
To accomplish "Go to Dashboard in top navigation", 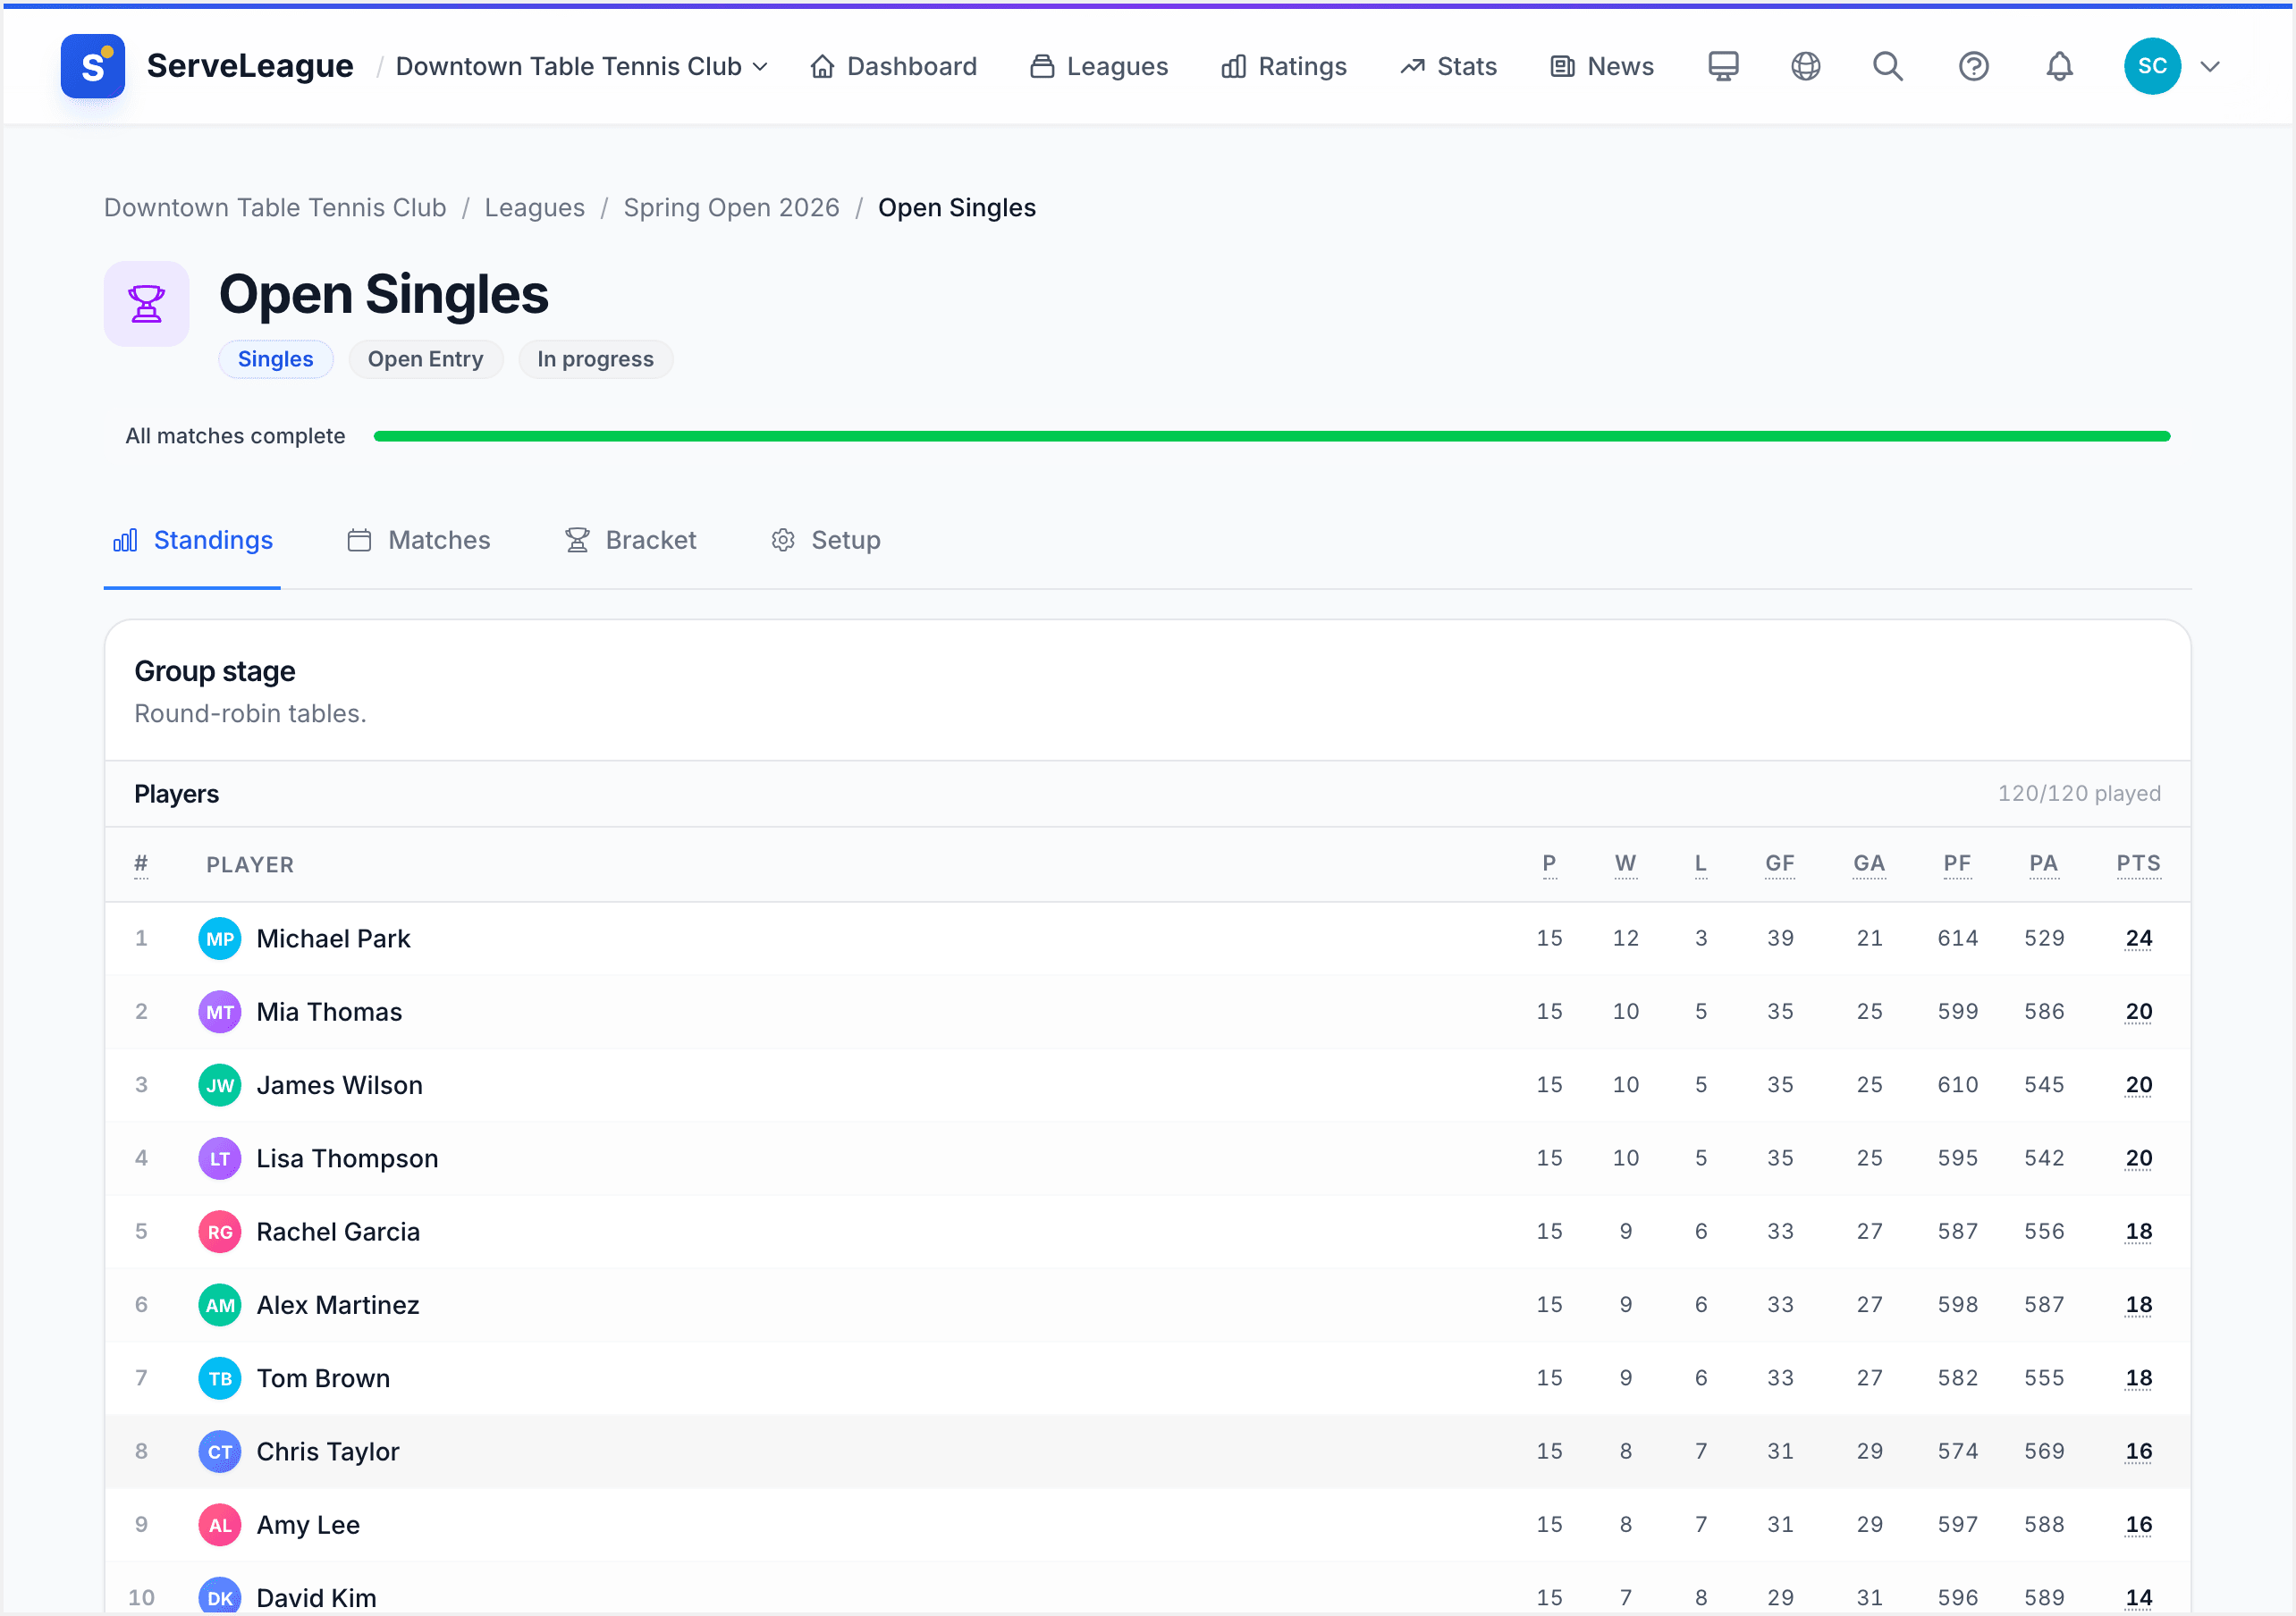I will 893,66.
